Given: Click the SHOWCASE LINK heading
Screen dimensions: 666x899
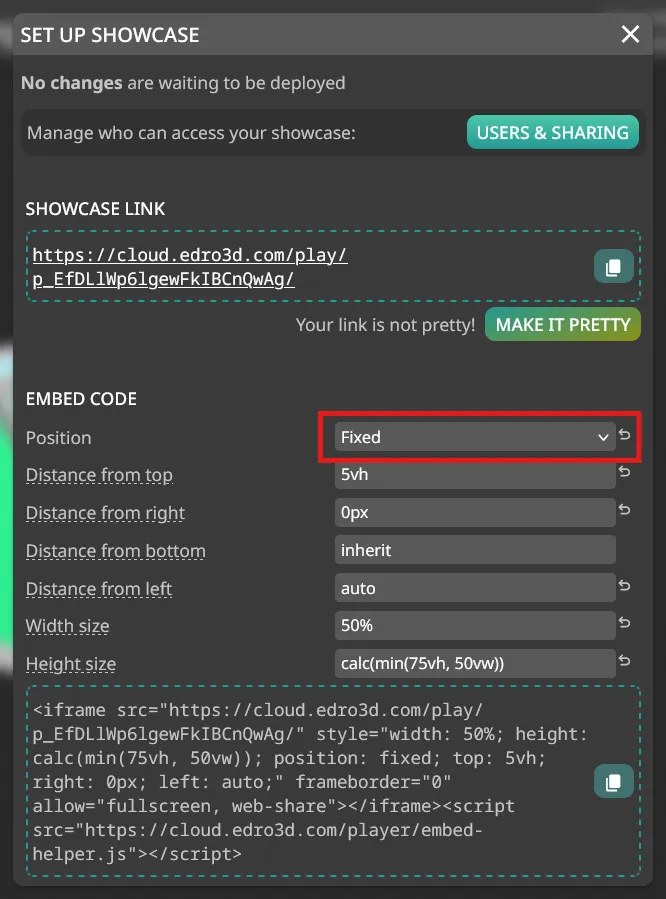Looking at the screenshot, I should coord(95,209).
